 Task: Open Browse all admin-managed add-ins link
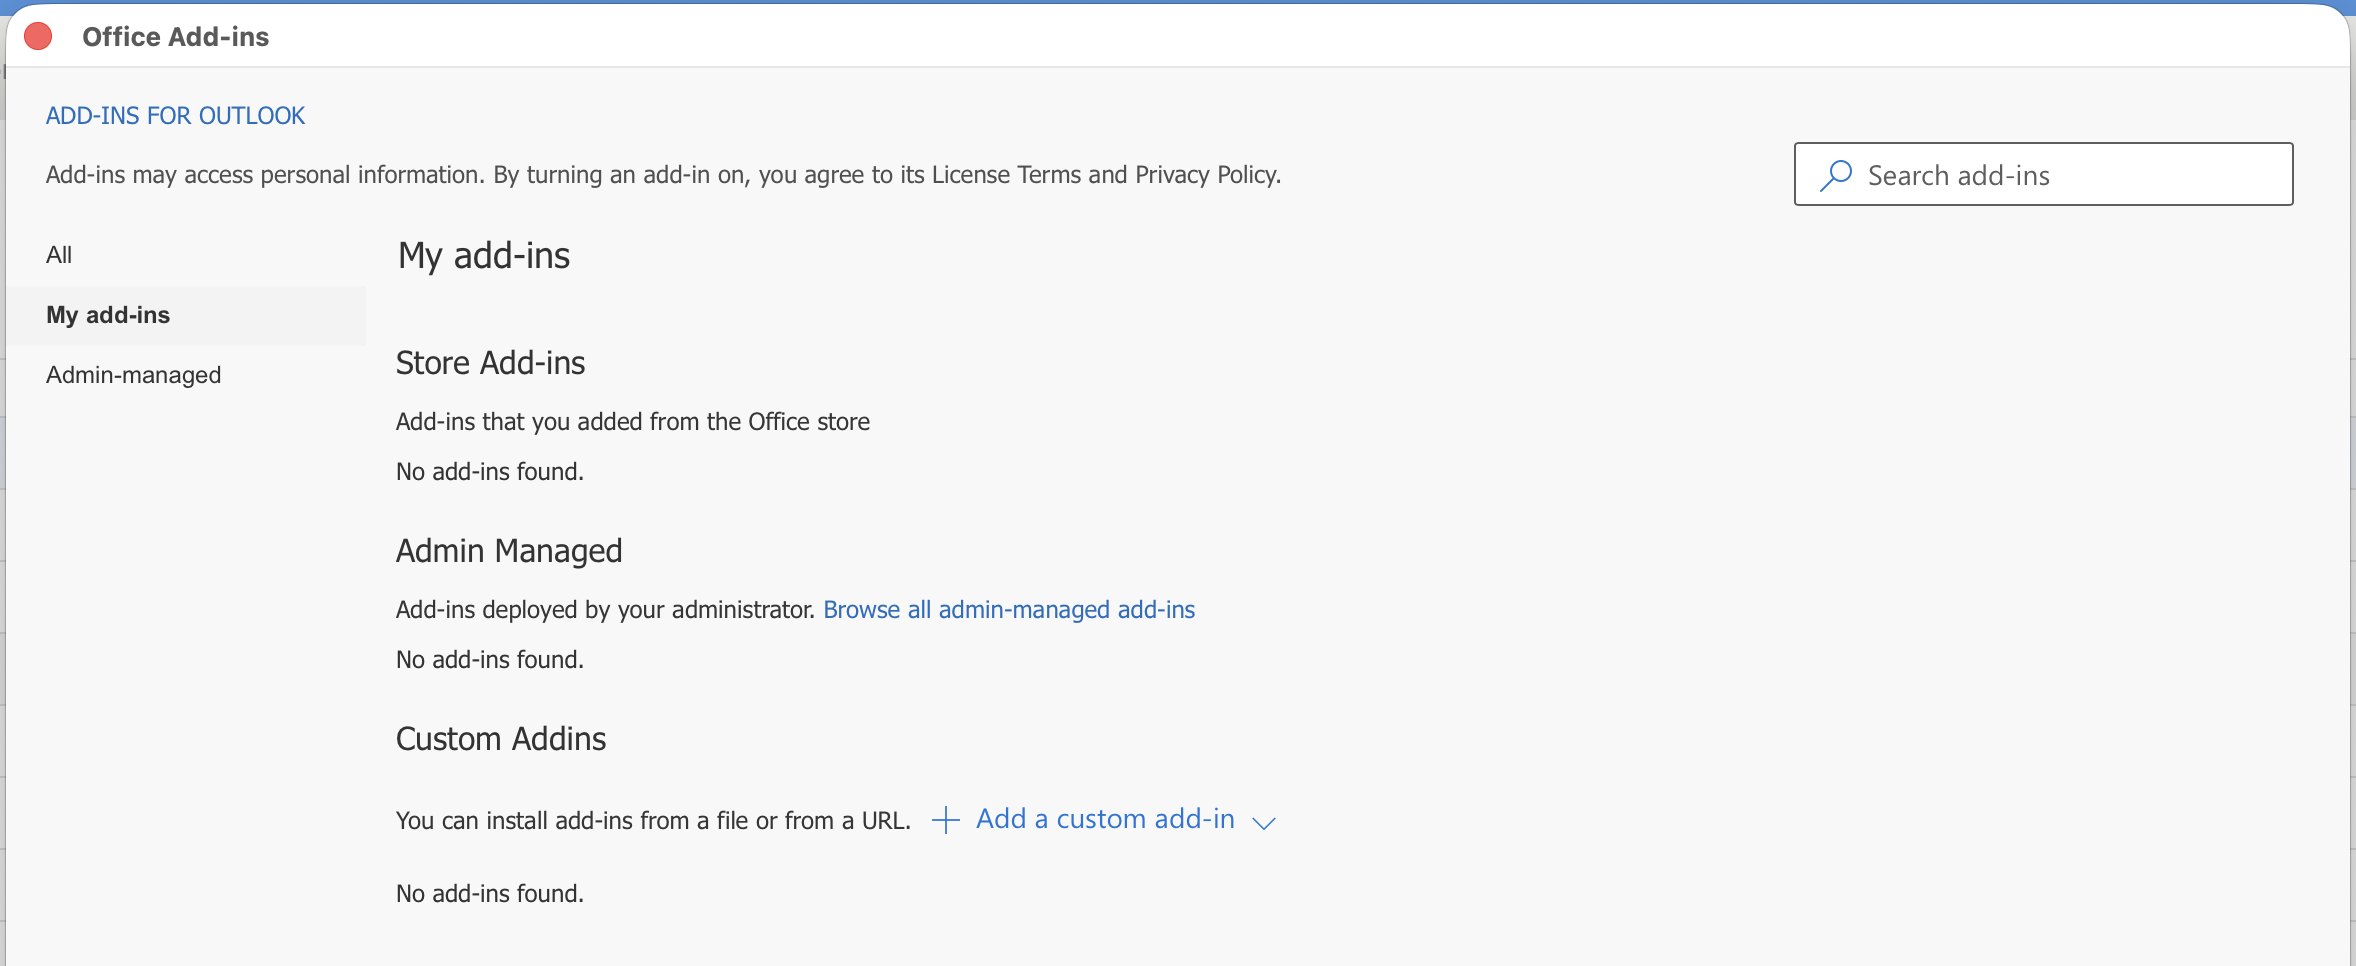(1009, 610)
